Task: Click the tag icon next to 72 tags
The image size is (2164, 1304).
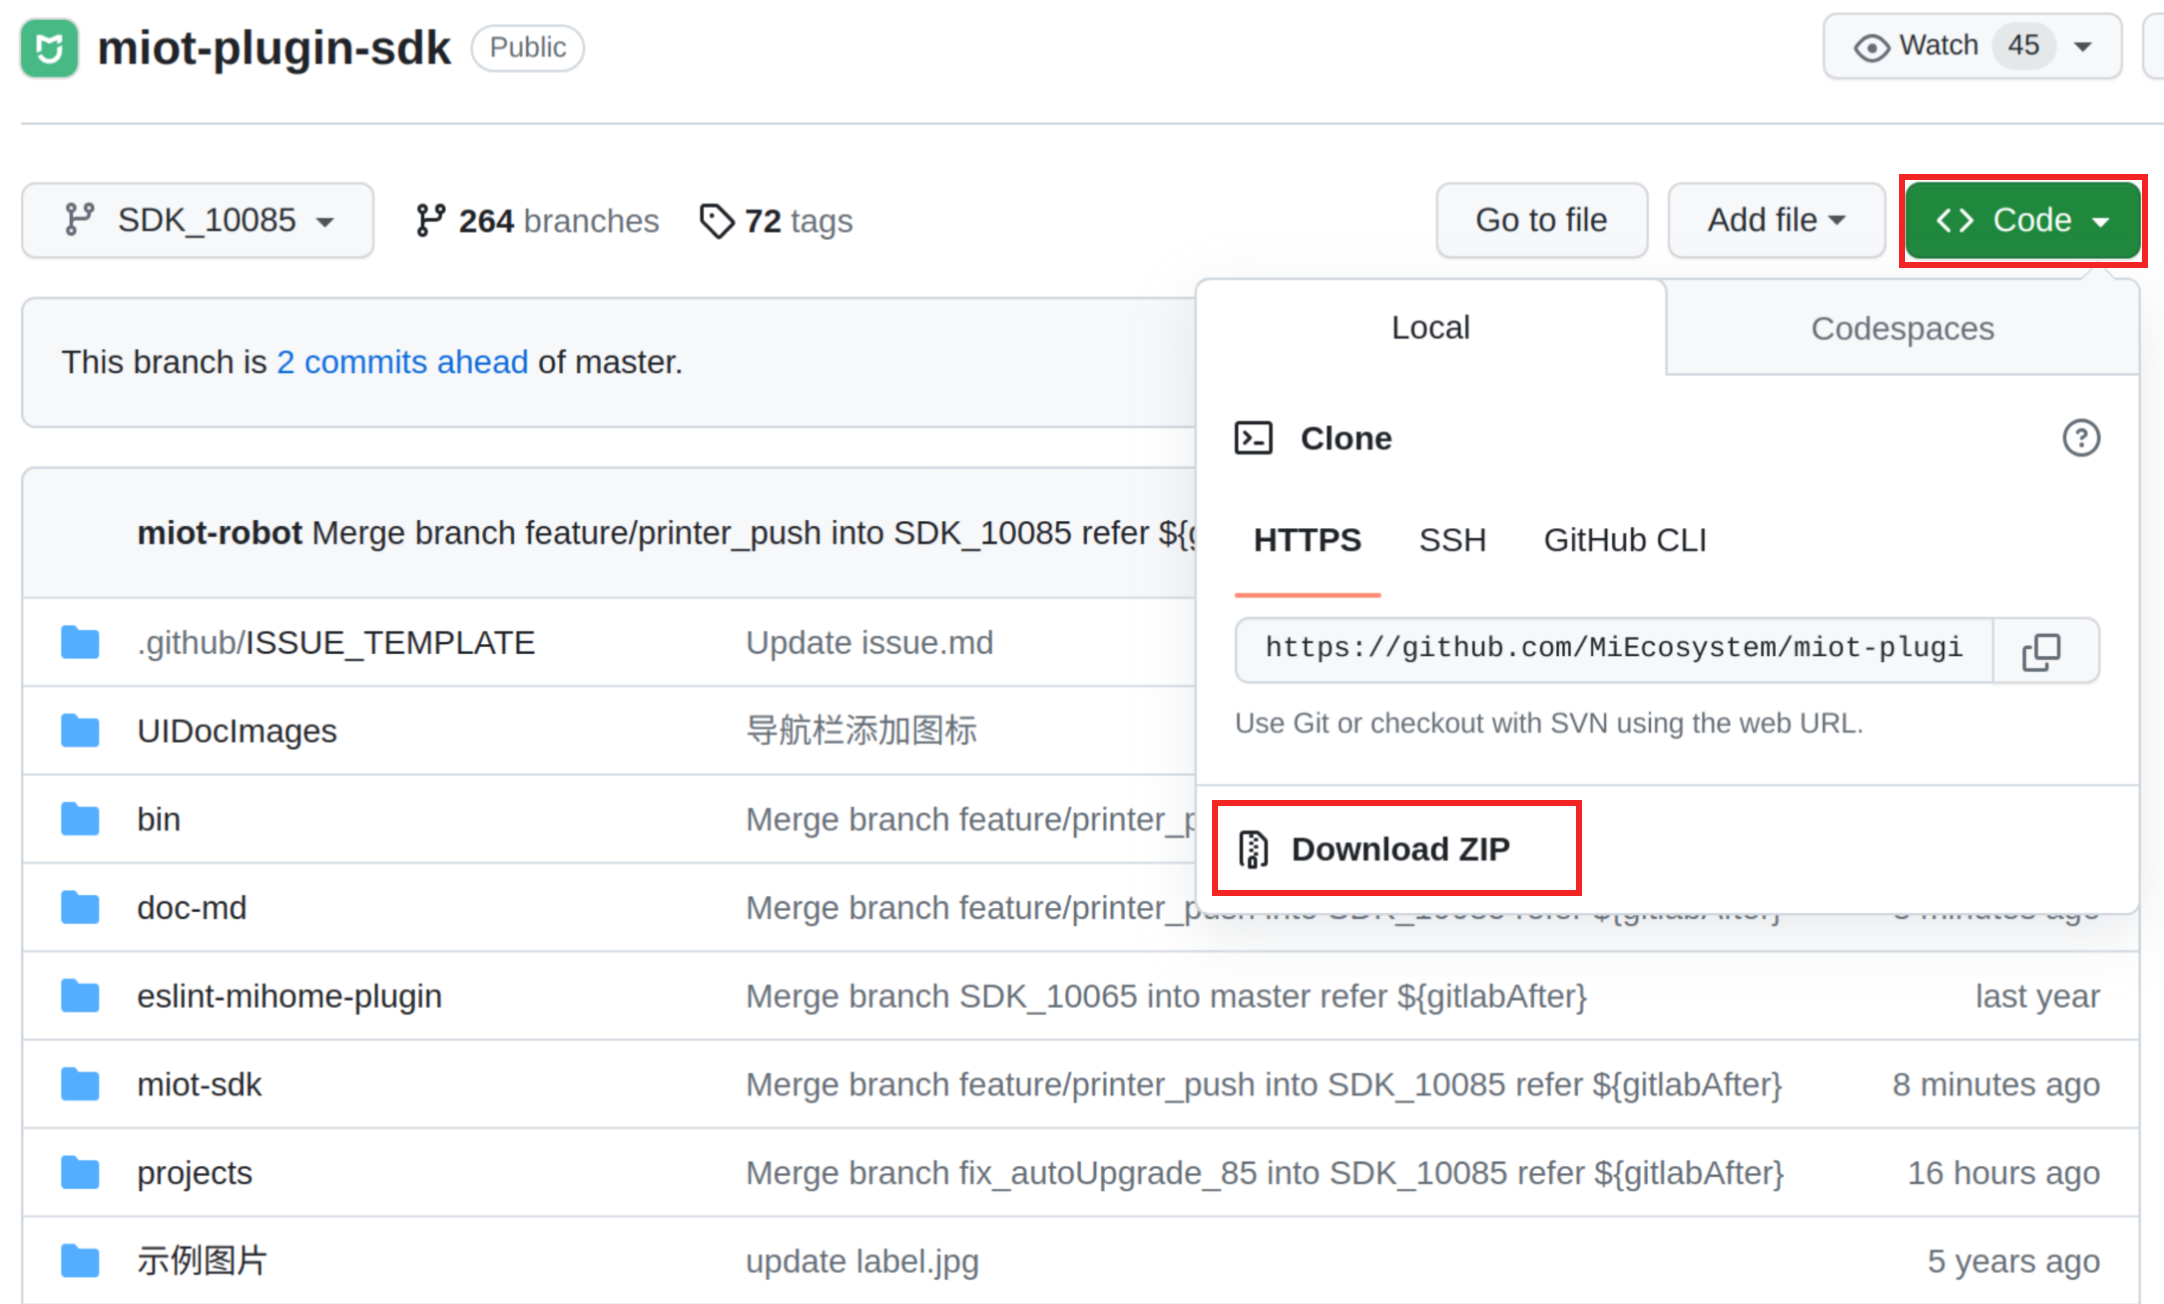Action: (716, 221)
